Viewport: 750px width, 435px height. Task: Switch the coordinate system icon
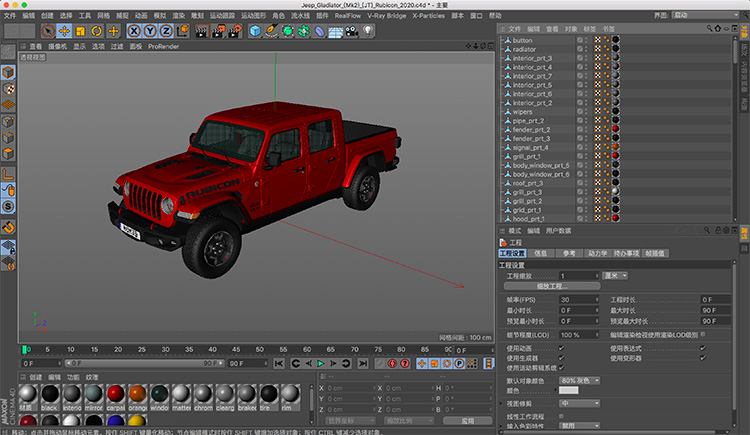tap(182, 31)
